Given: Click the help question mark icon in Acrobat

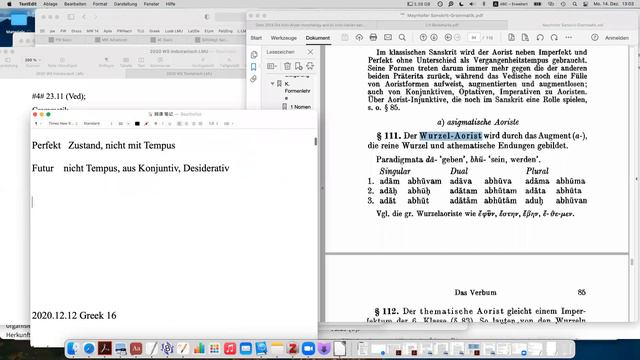Looking at the screenshot, I should pos(595,38).
